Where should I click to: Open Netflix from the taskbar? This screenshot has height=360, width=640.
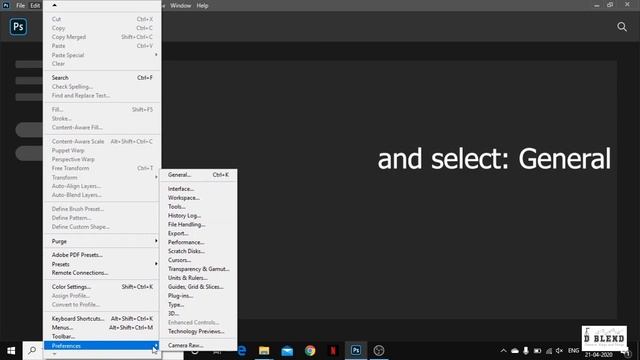333,351
